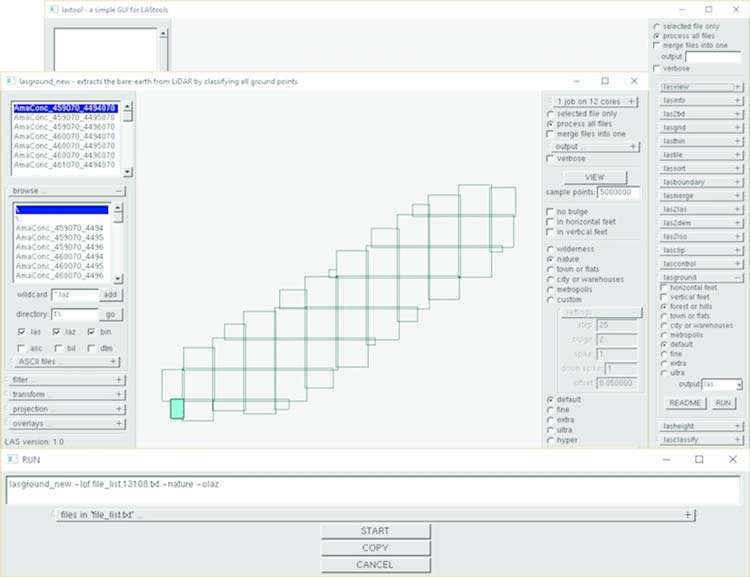Click the sample points input field

[618, 192]
